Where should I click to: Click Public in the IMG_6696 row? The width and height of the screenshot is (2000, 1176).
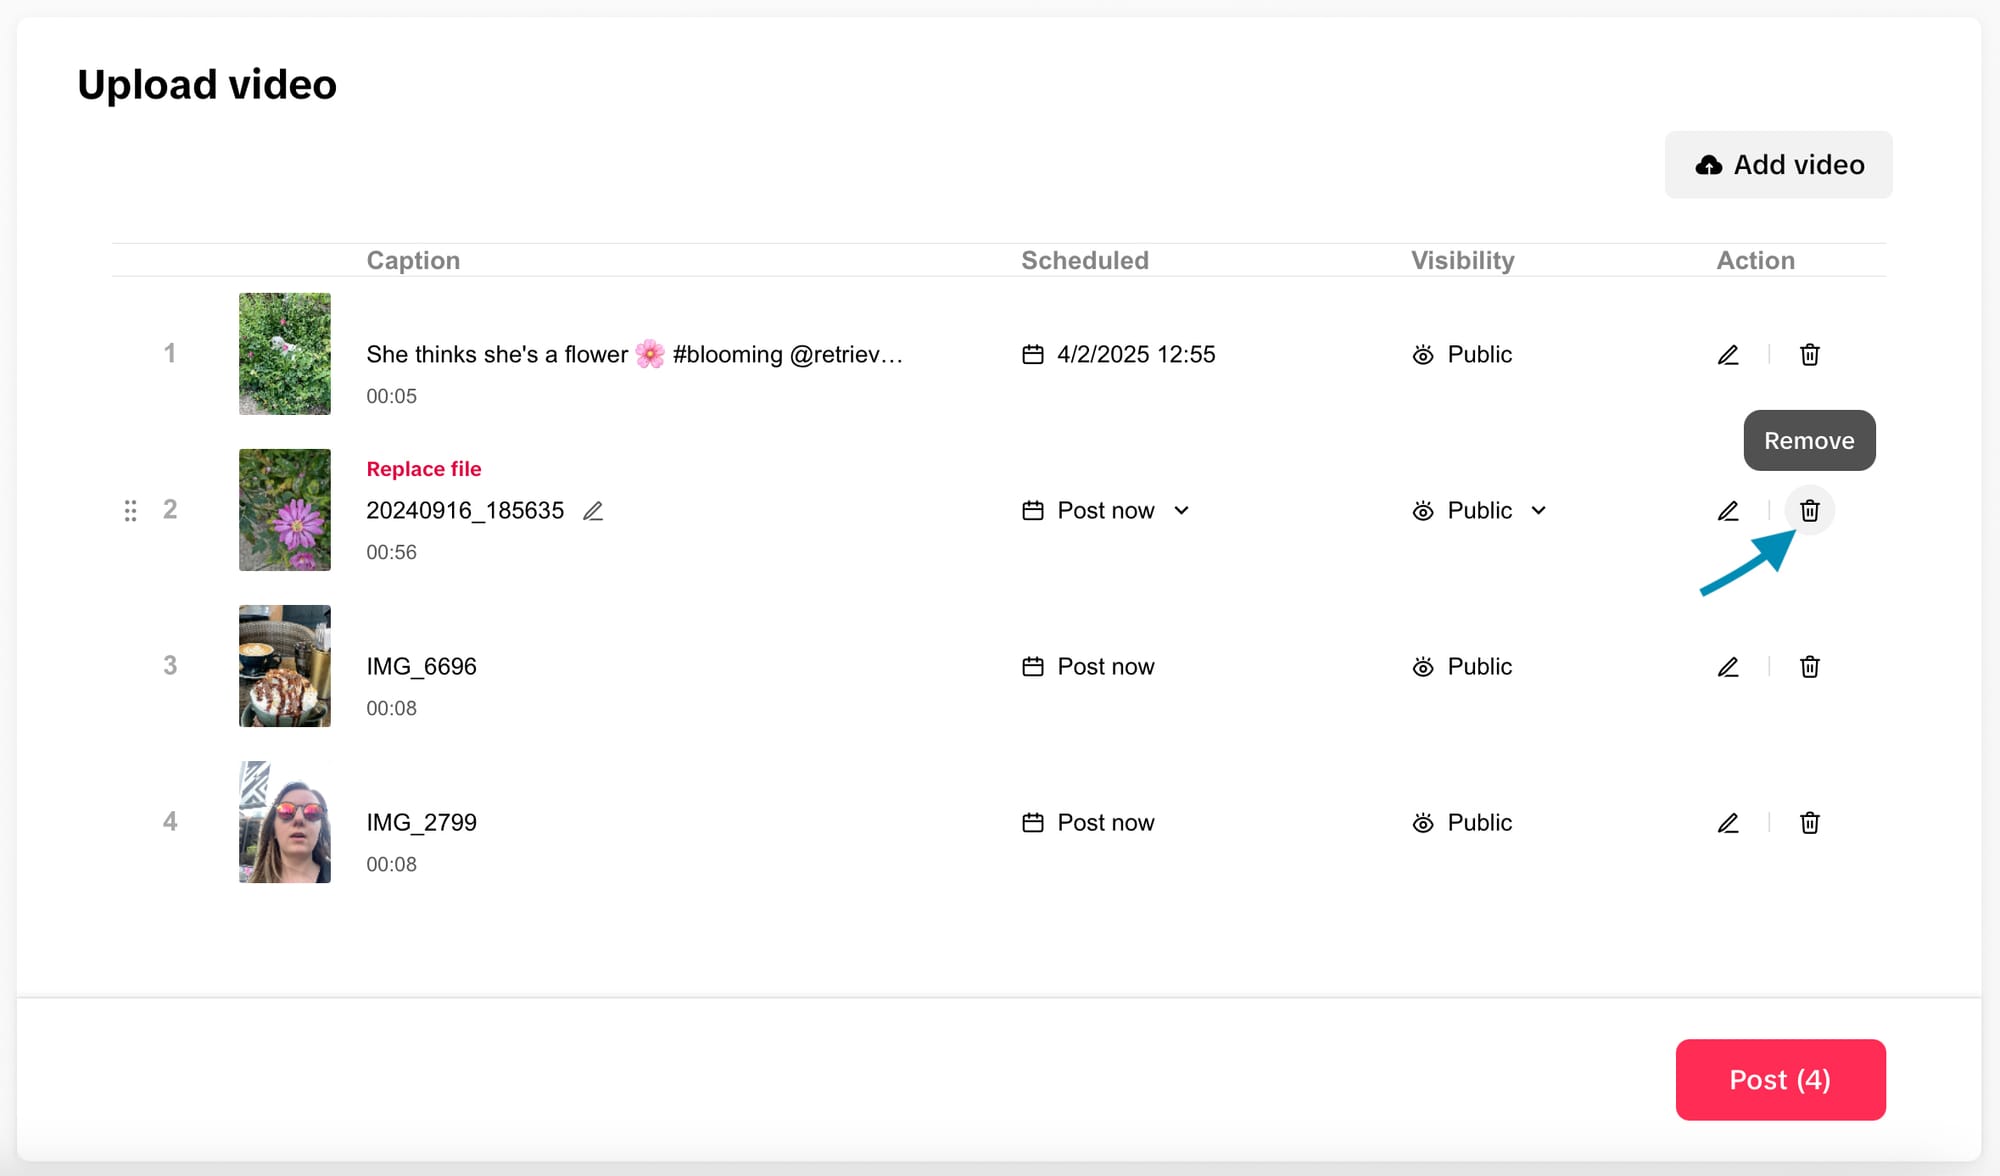pos(1480,667)
